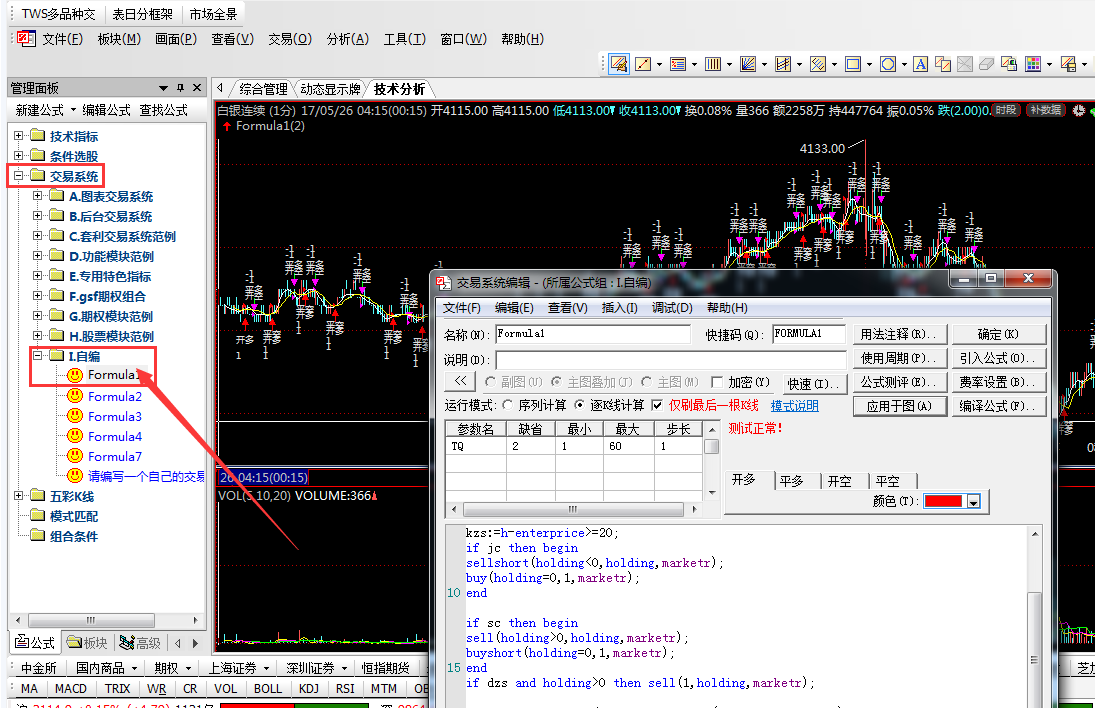
Task: Click the 应用于图(A) button
Action: pos(899,406)
